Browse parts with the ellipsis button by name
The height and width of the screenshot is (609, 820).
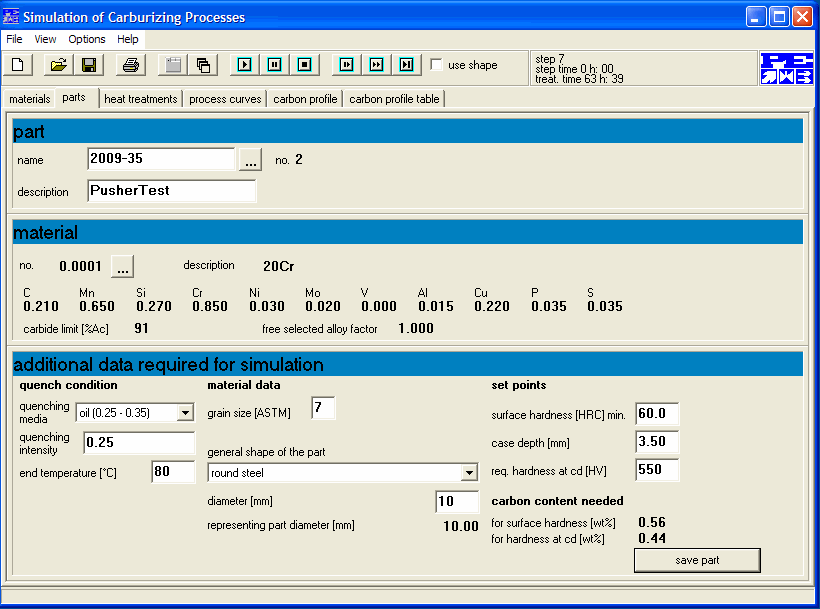pyautogui.click(x=250, y=159)
